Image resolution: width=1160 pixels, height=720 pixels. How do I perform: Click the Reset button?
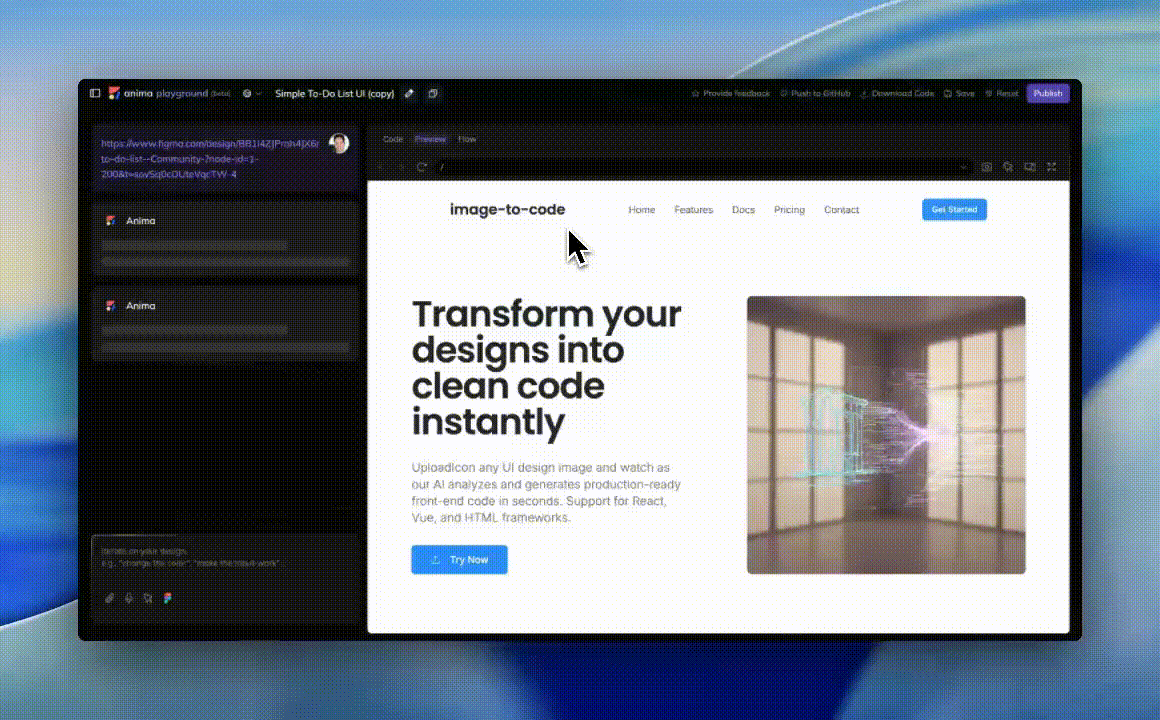[1002, 93]
